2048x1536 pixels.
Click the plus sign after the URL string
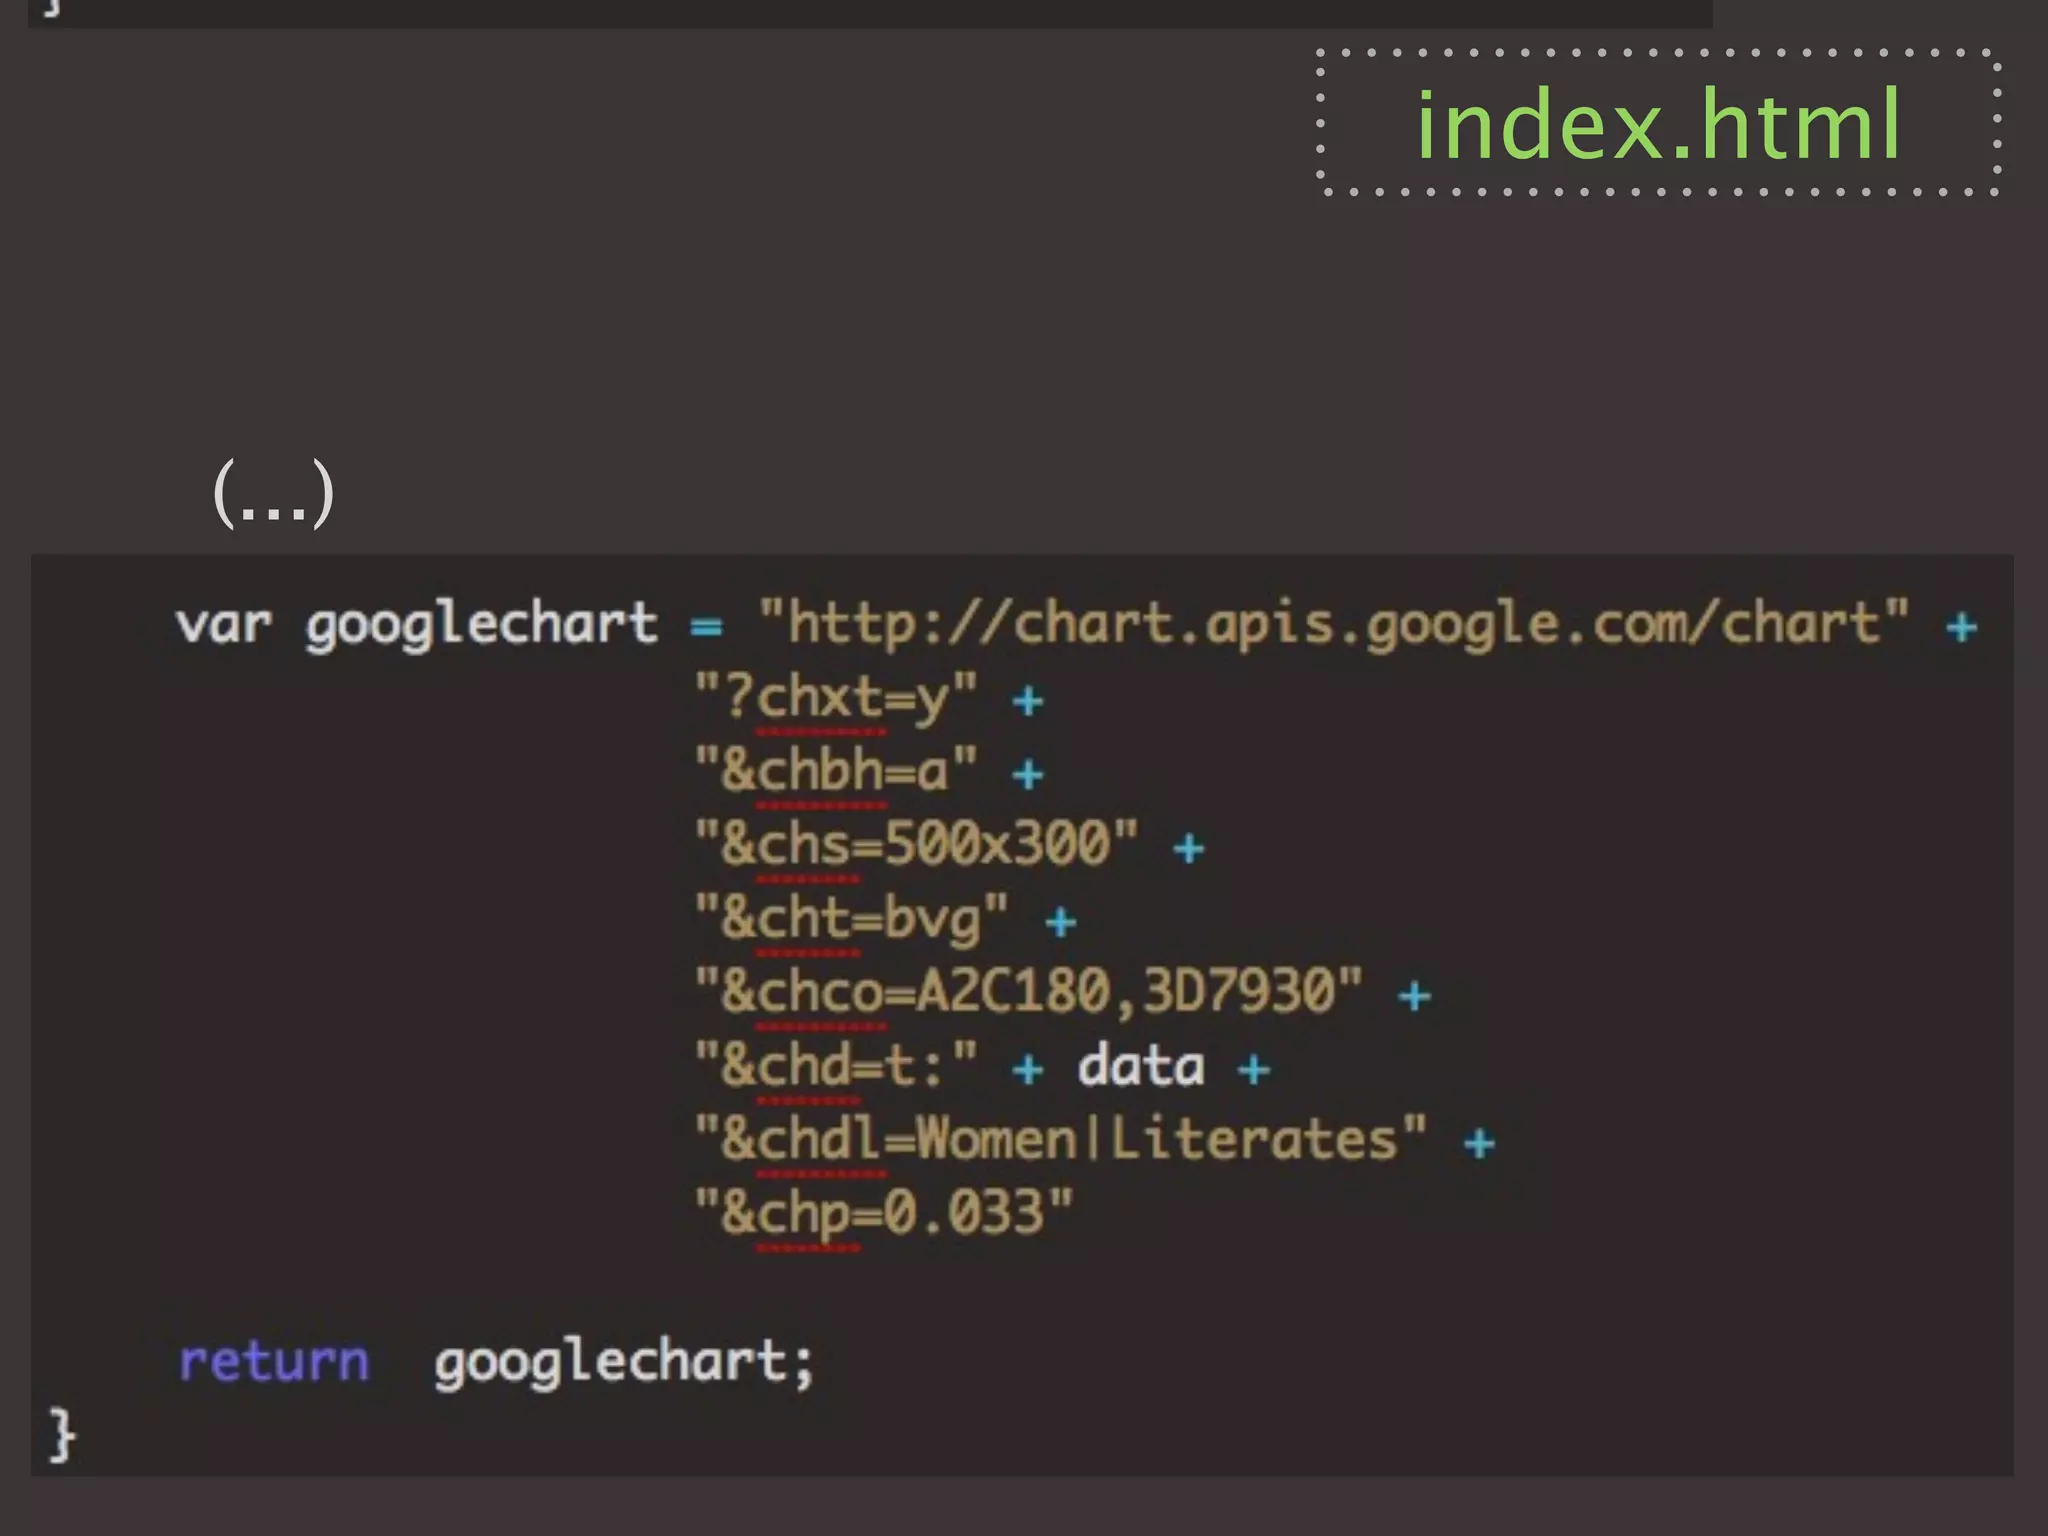pos(1962,627)
